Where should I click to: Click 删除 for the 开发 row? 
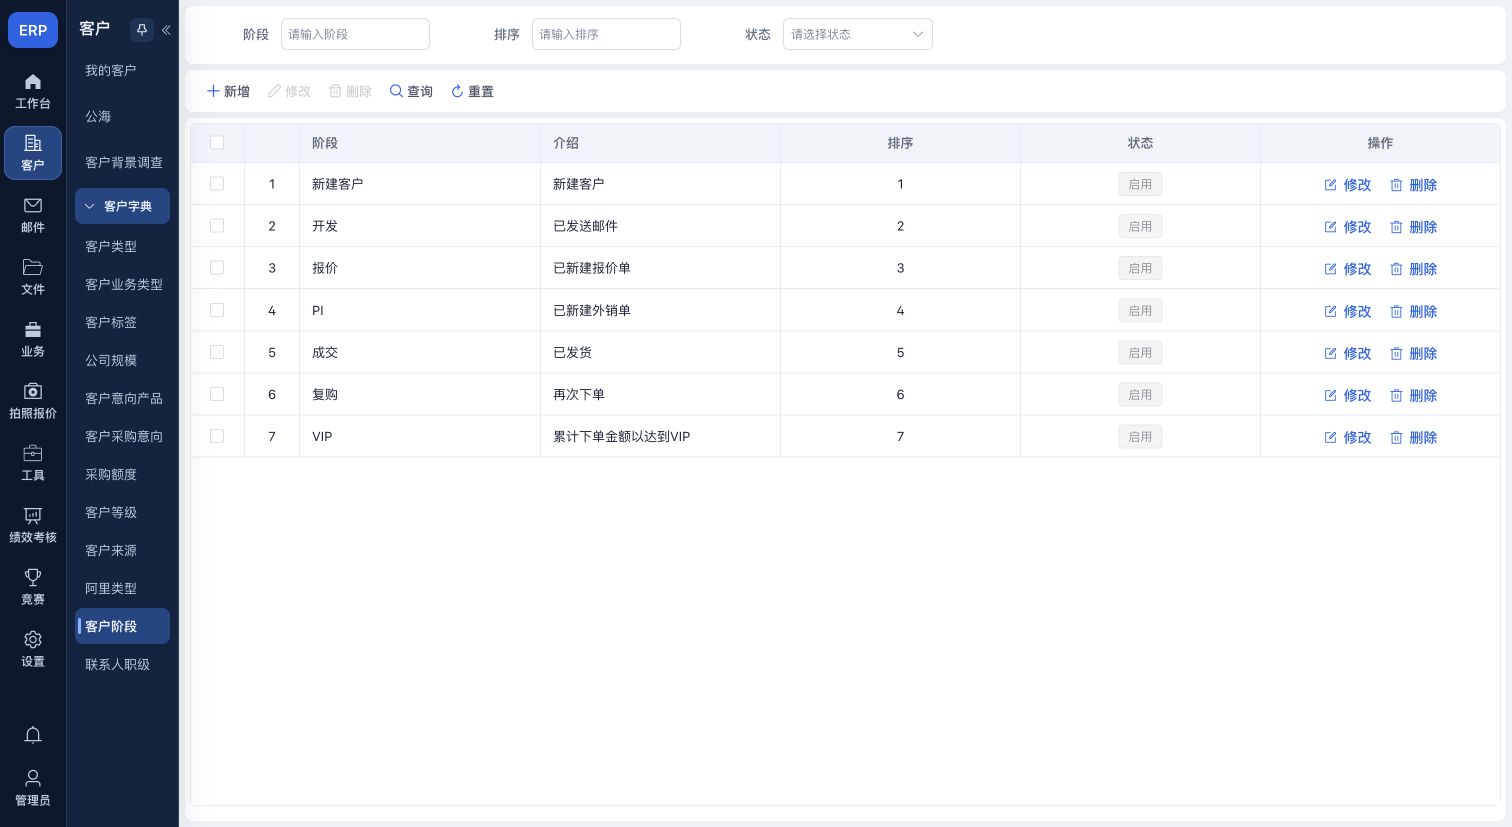[x=1413, y=227]
